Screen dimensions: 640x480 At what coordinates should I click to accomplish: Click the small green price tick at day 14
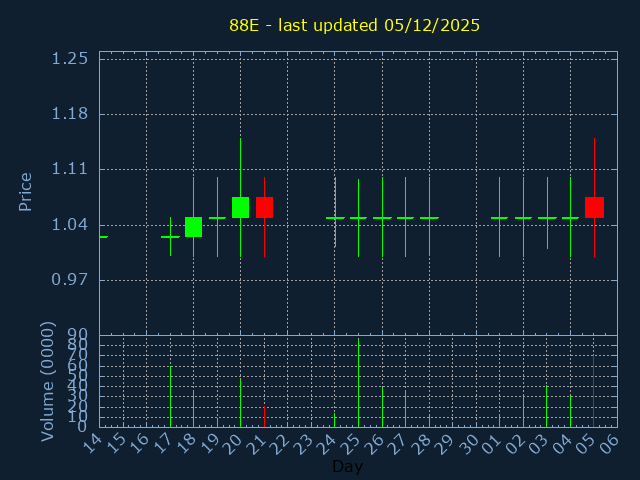pyautogui.click(x=104, y=237)
